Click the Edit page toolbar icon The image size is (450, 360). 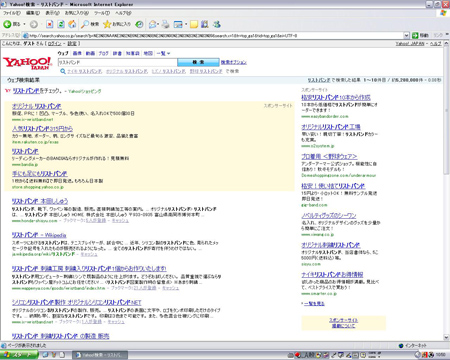[x=178, y=24]
